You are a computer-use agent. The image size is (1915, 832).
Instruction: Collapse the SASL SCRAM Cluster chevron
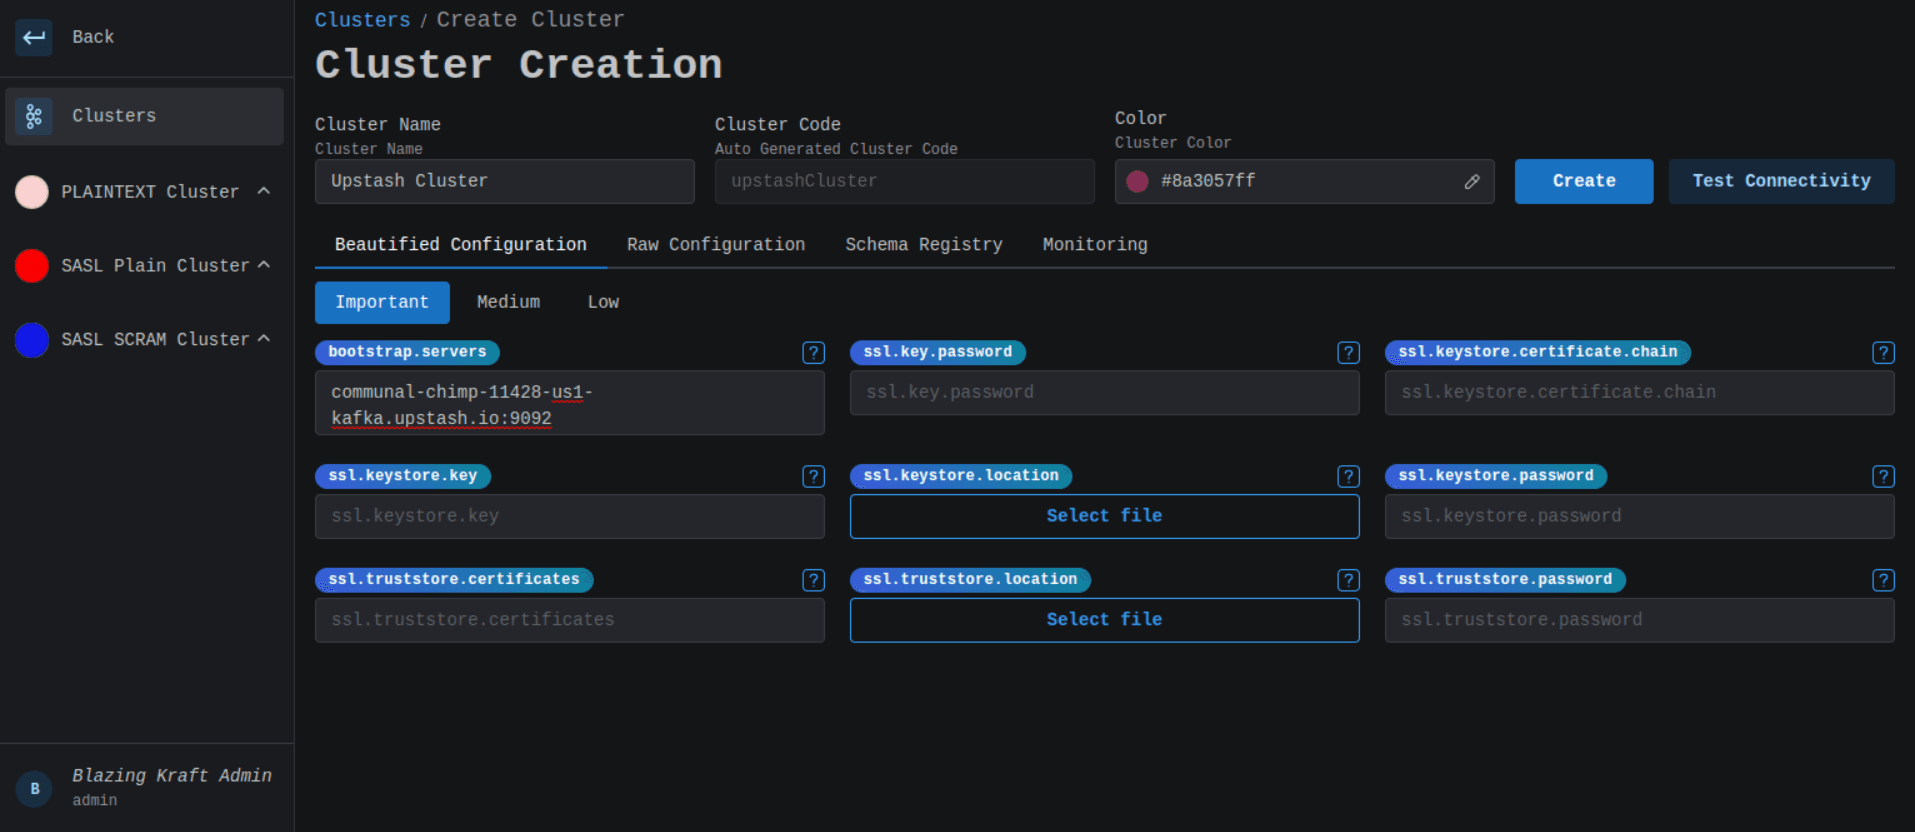[x=264, y=338]
